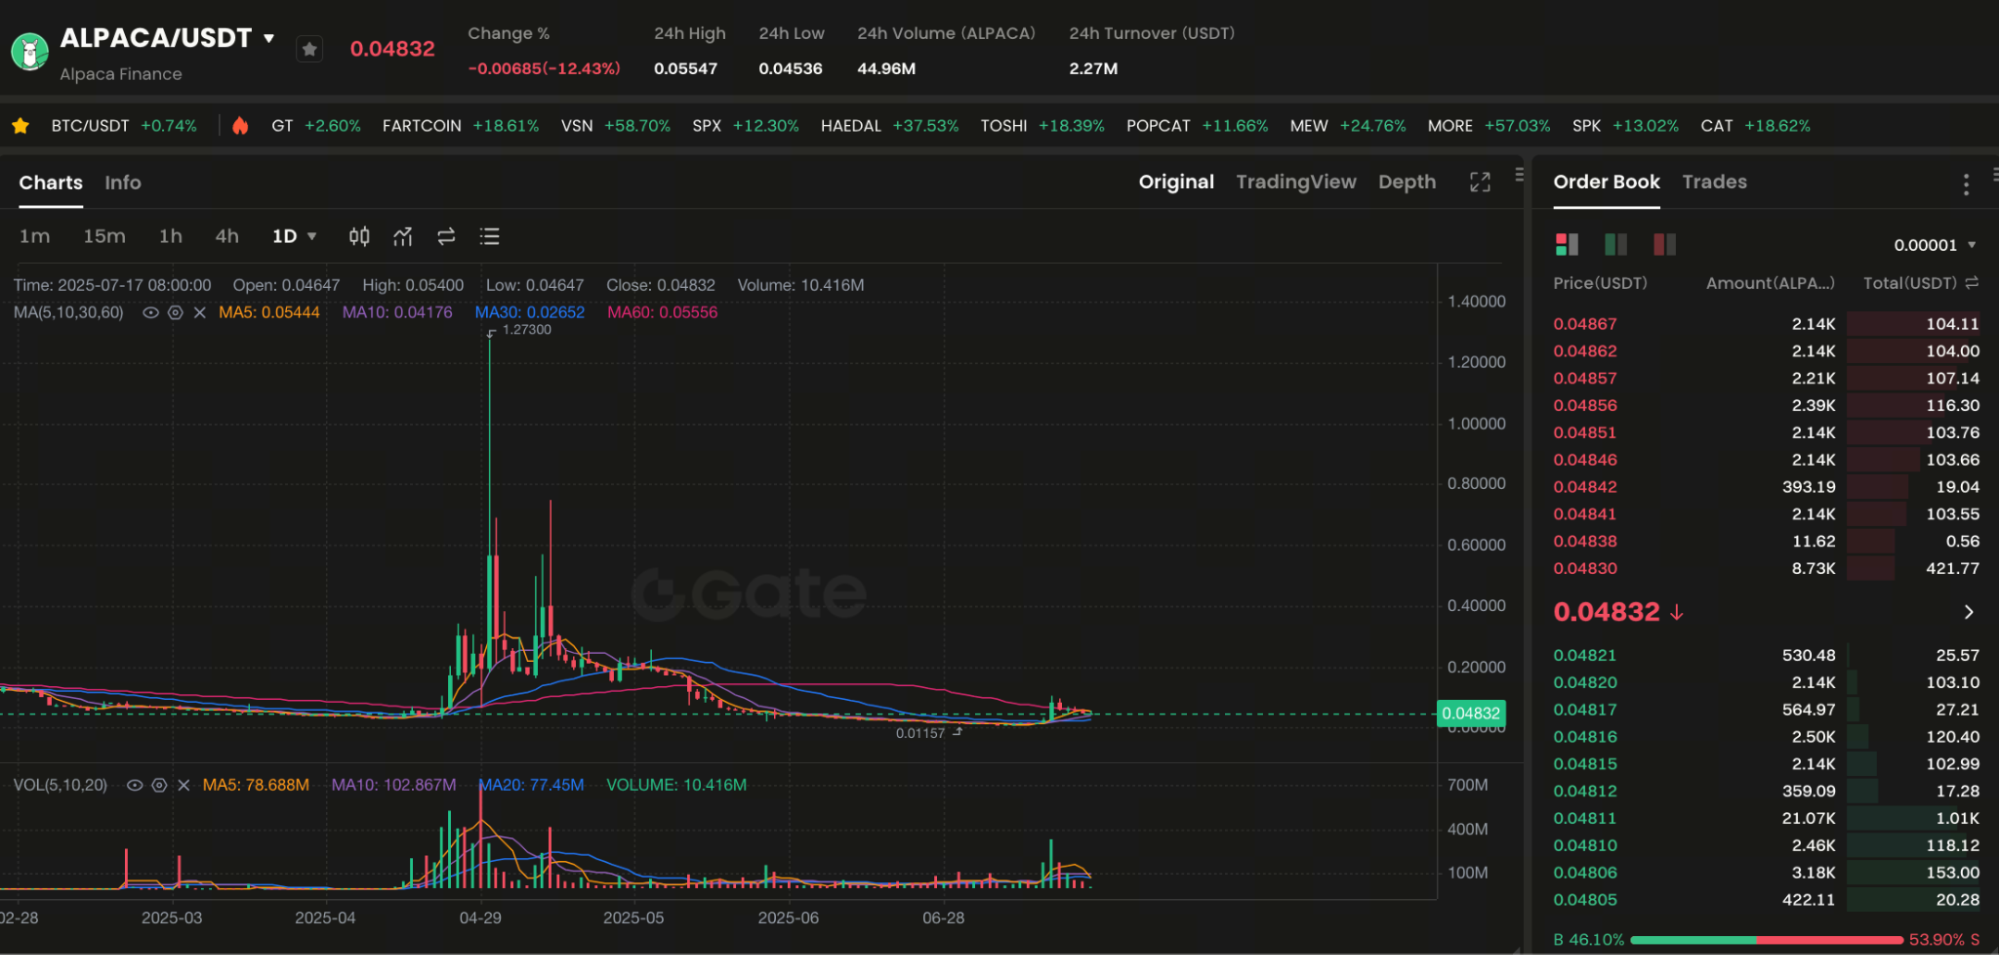
Task: Click the ask price 0.04830
Action: [1585, 568]
